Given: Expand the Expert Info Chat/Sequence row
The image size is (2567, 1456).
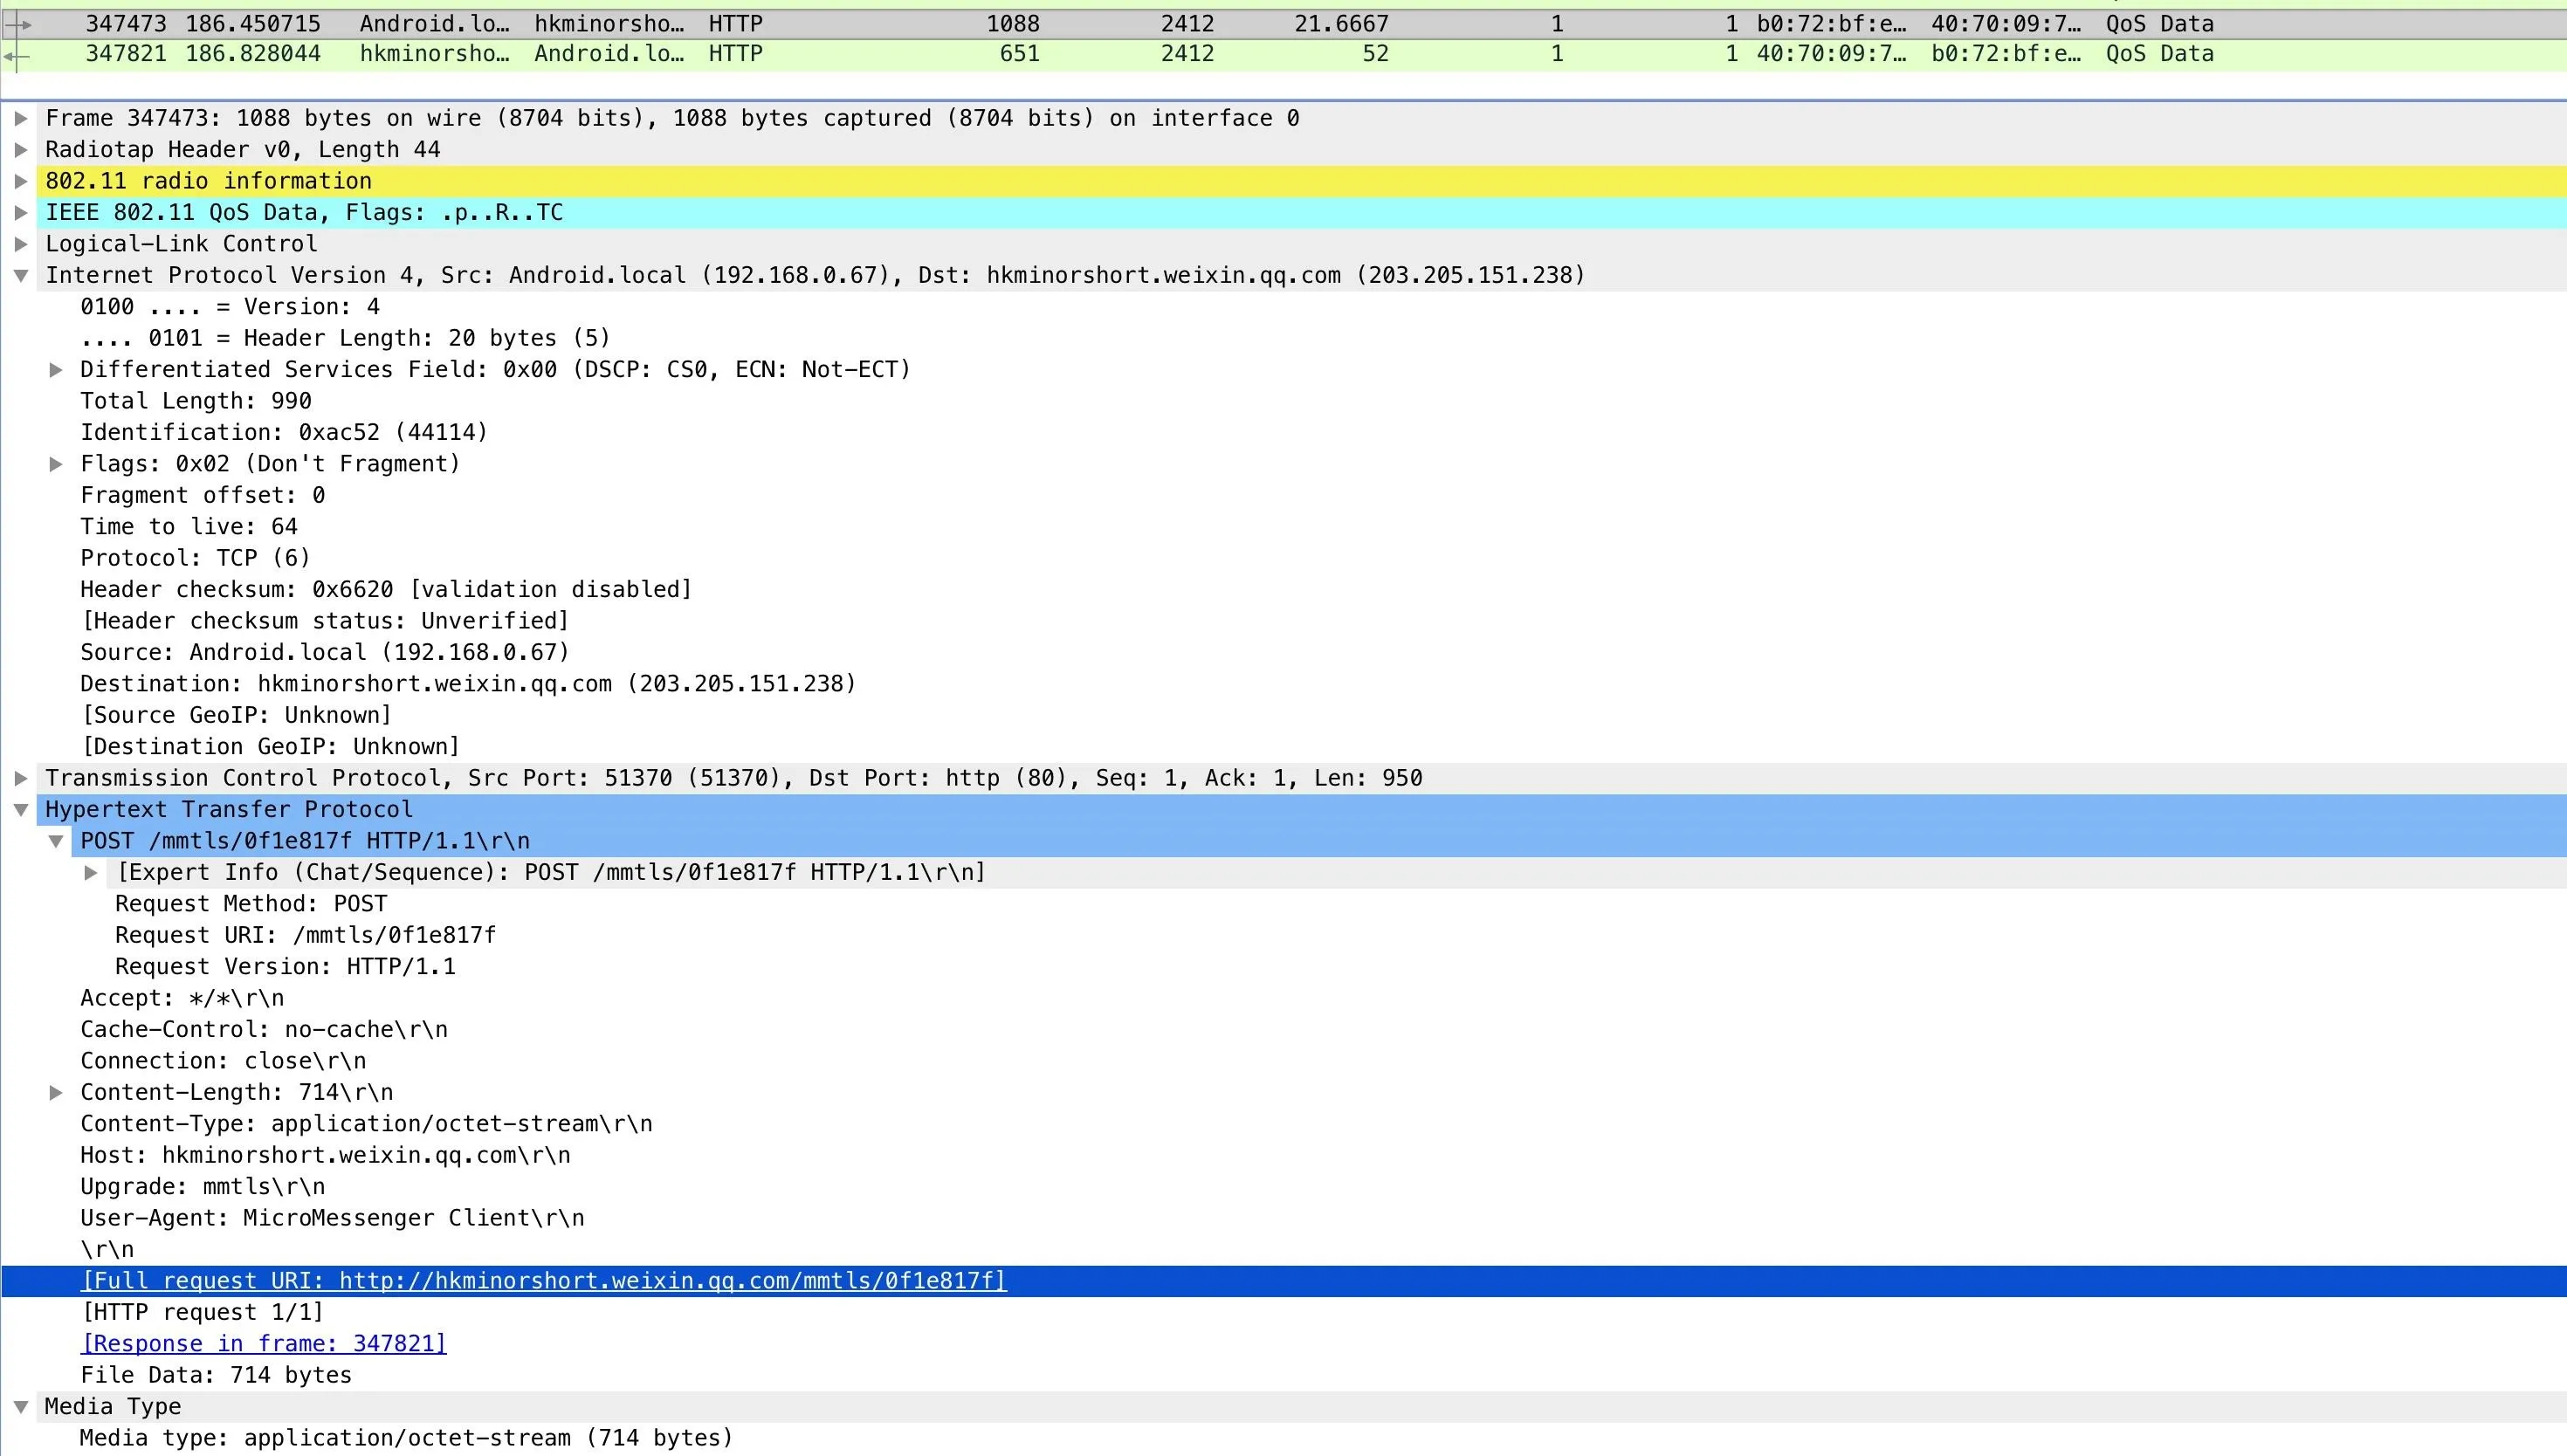Looking at the screenshot, I should (91, 873).
